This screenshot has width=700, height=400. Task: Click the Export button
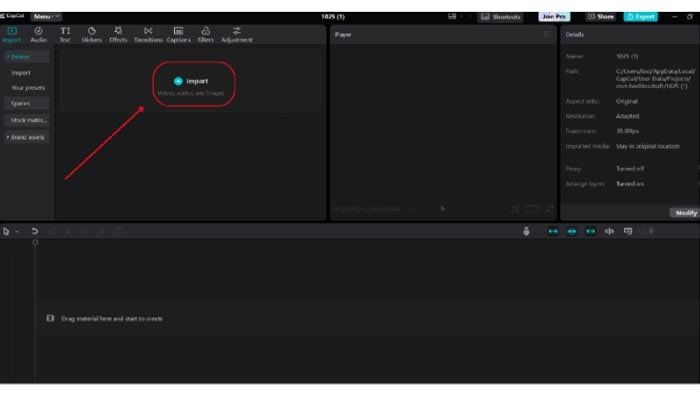(x=641, y=17)
